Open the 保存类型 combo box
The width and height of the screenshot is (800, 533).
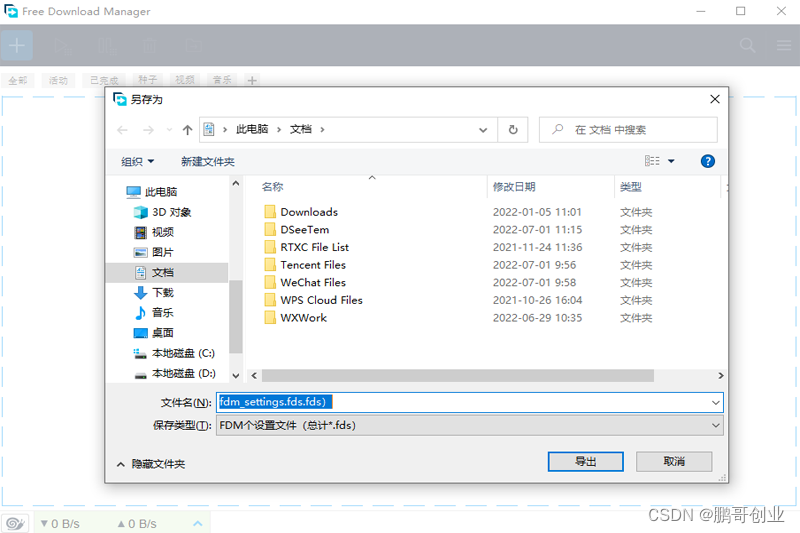[469, 425]
